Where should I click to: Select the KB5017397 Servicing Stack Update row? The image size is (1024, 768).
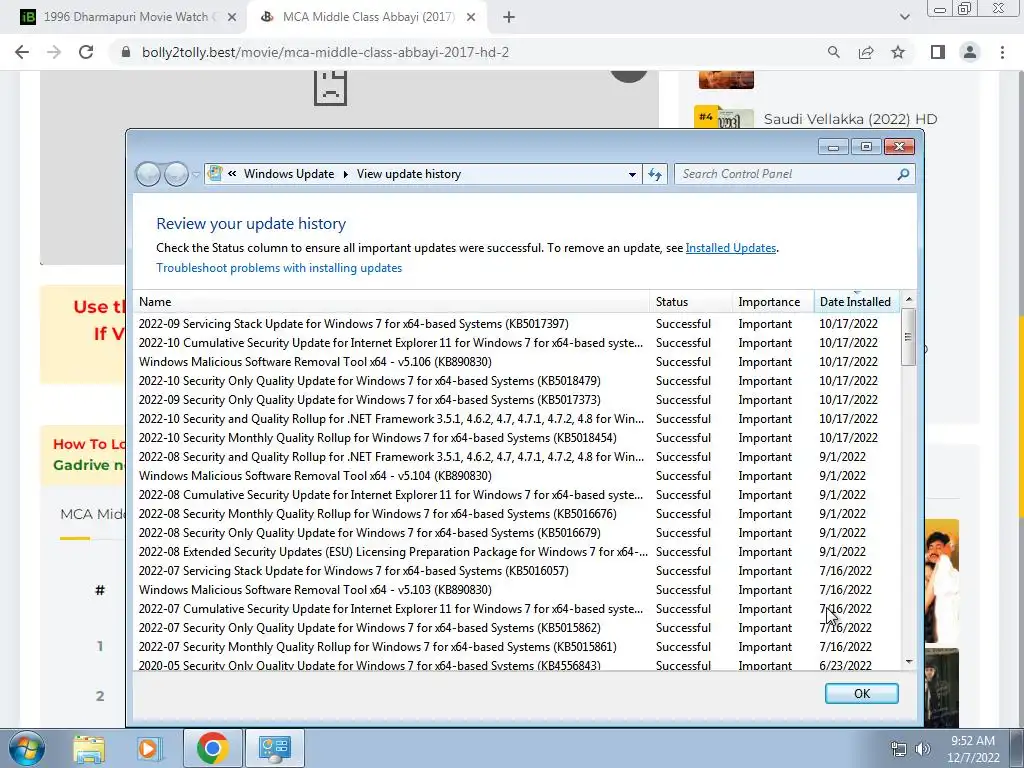(x=516, y=324)
